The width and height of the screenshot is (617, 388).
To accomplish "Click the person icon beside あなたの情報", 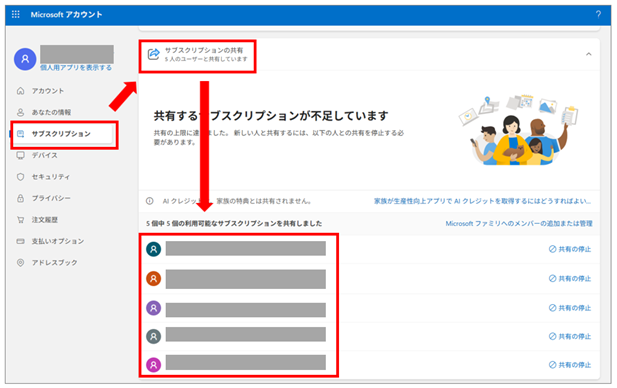I will pyautogui.click(x=20, y=112).
